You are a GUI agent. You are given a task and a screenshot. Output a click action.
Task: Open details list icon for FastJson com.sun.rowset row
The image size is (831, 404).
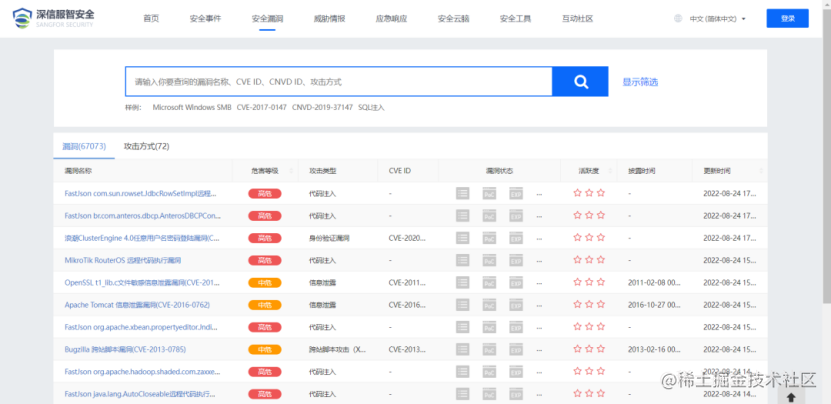pos(463,194)
